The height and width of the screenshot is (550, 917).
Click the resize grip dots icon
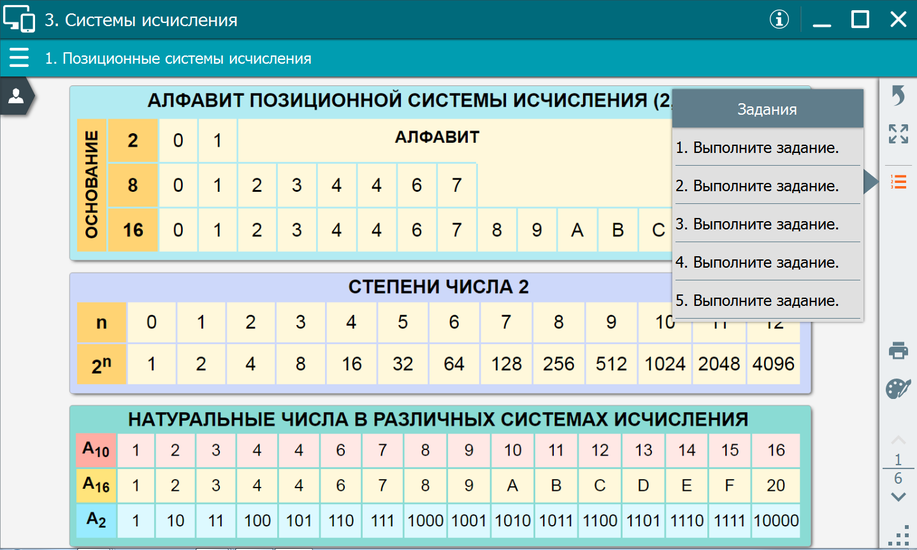(898, 537)
